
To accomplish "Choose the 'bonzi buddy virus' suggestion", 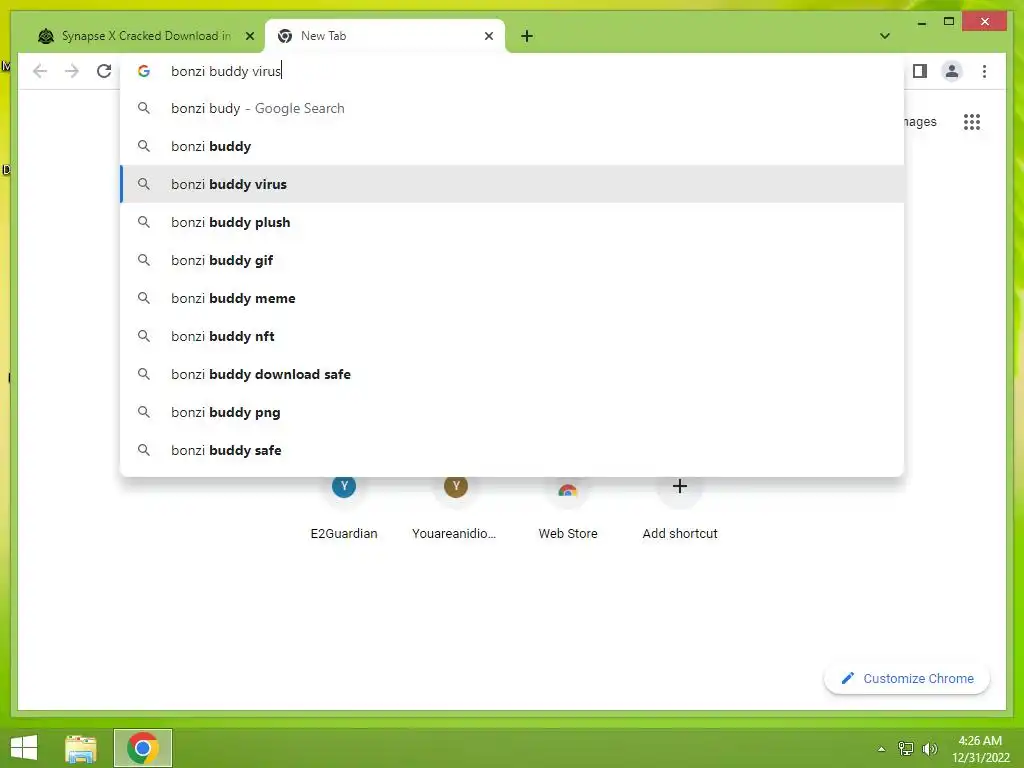I will click(x=512, y=184).
